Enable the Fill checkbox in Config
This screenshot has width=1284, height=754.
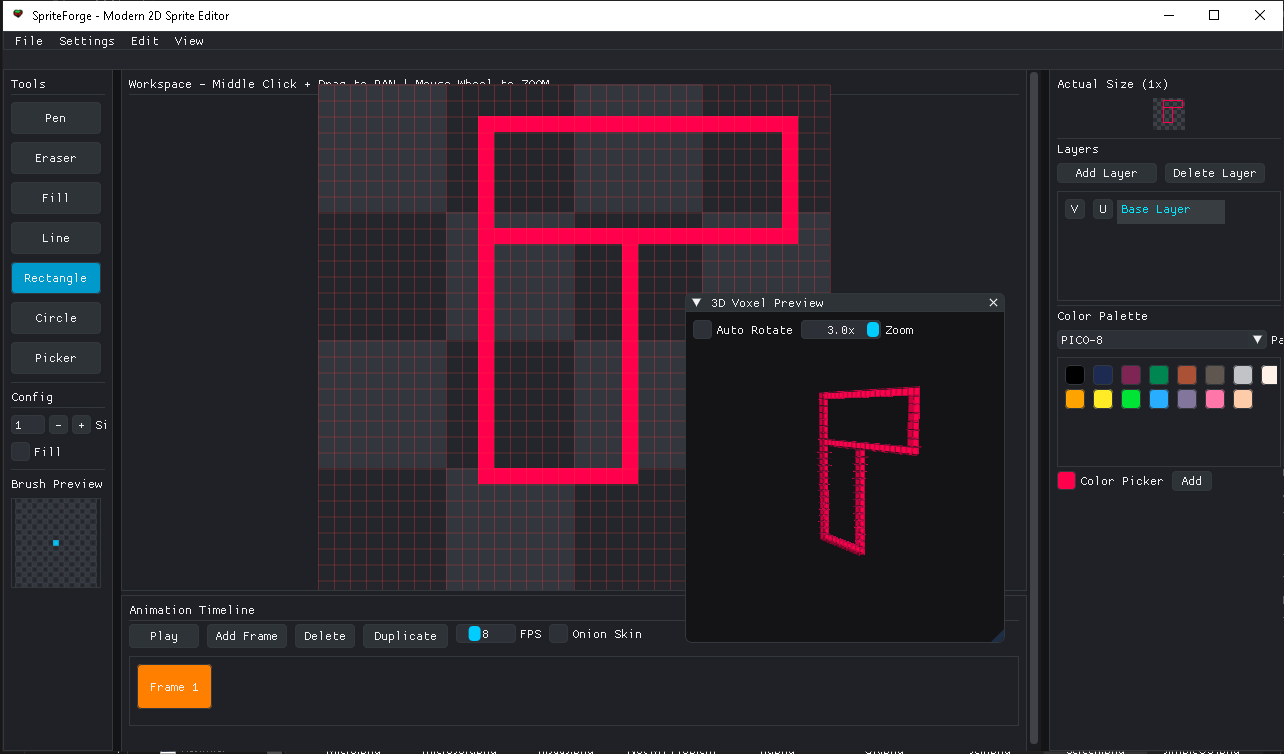(x=20, y=452)
